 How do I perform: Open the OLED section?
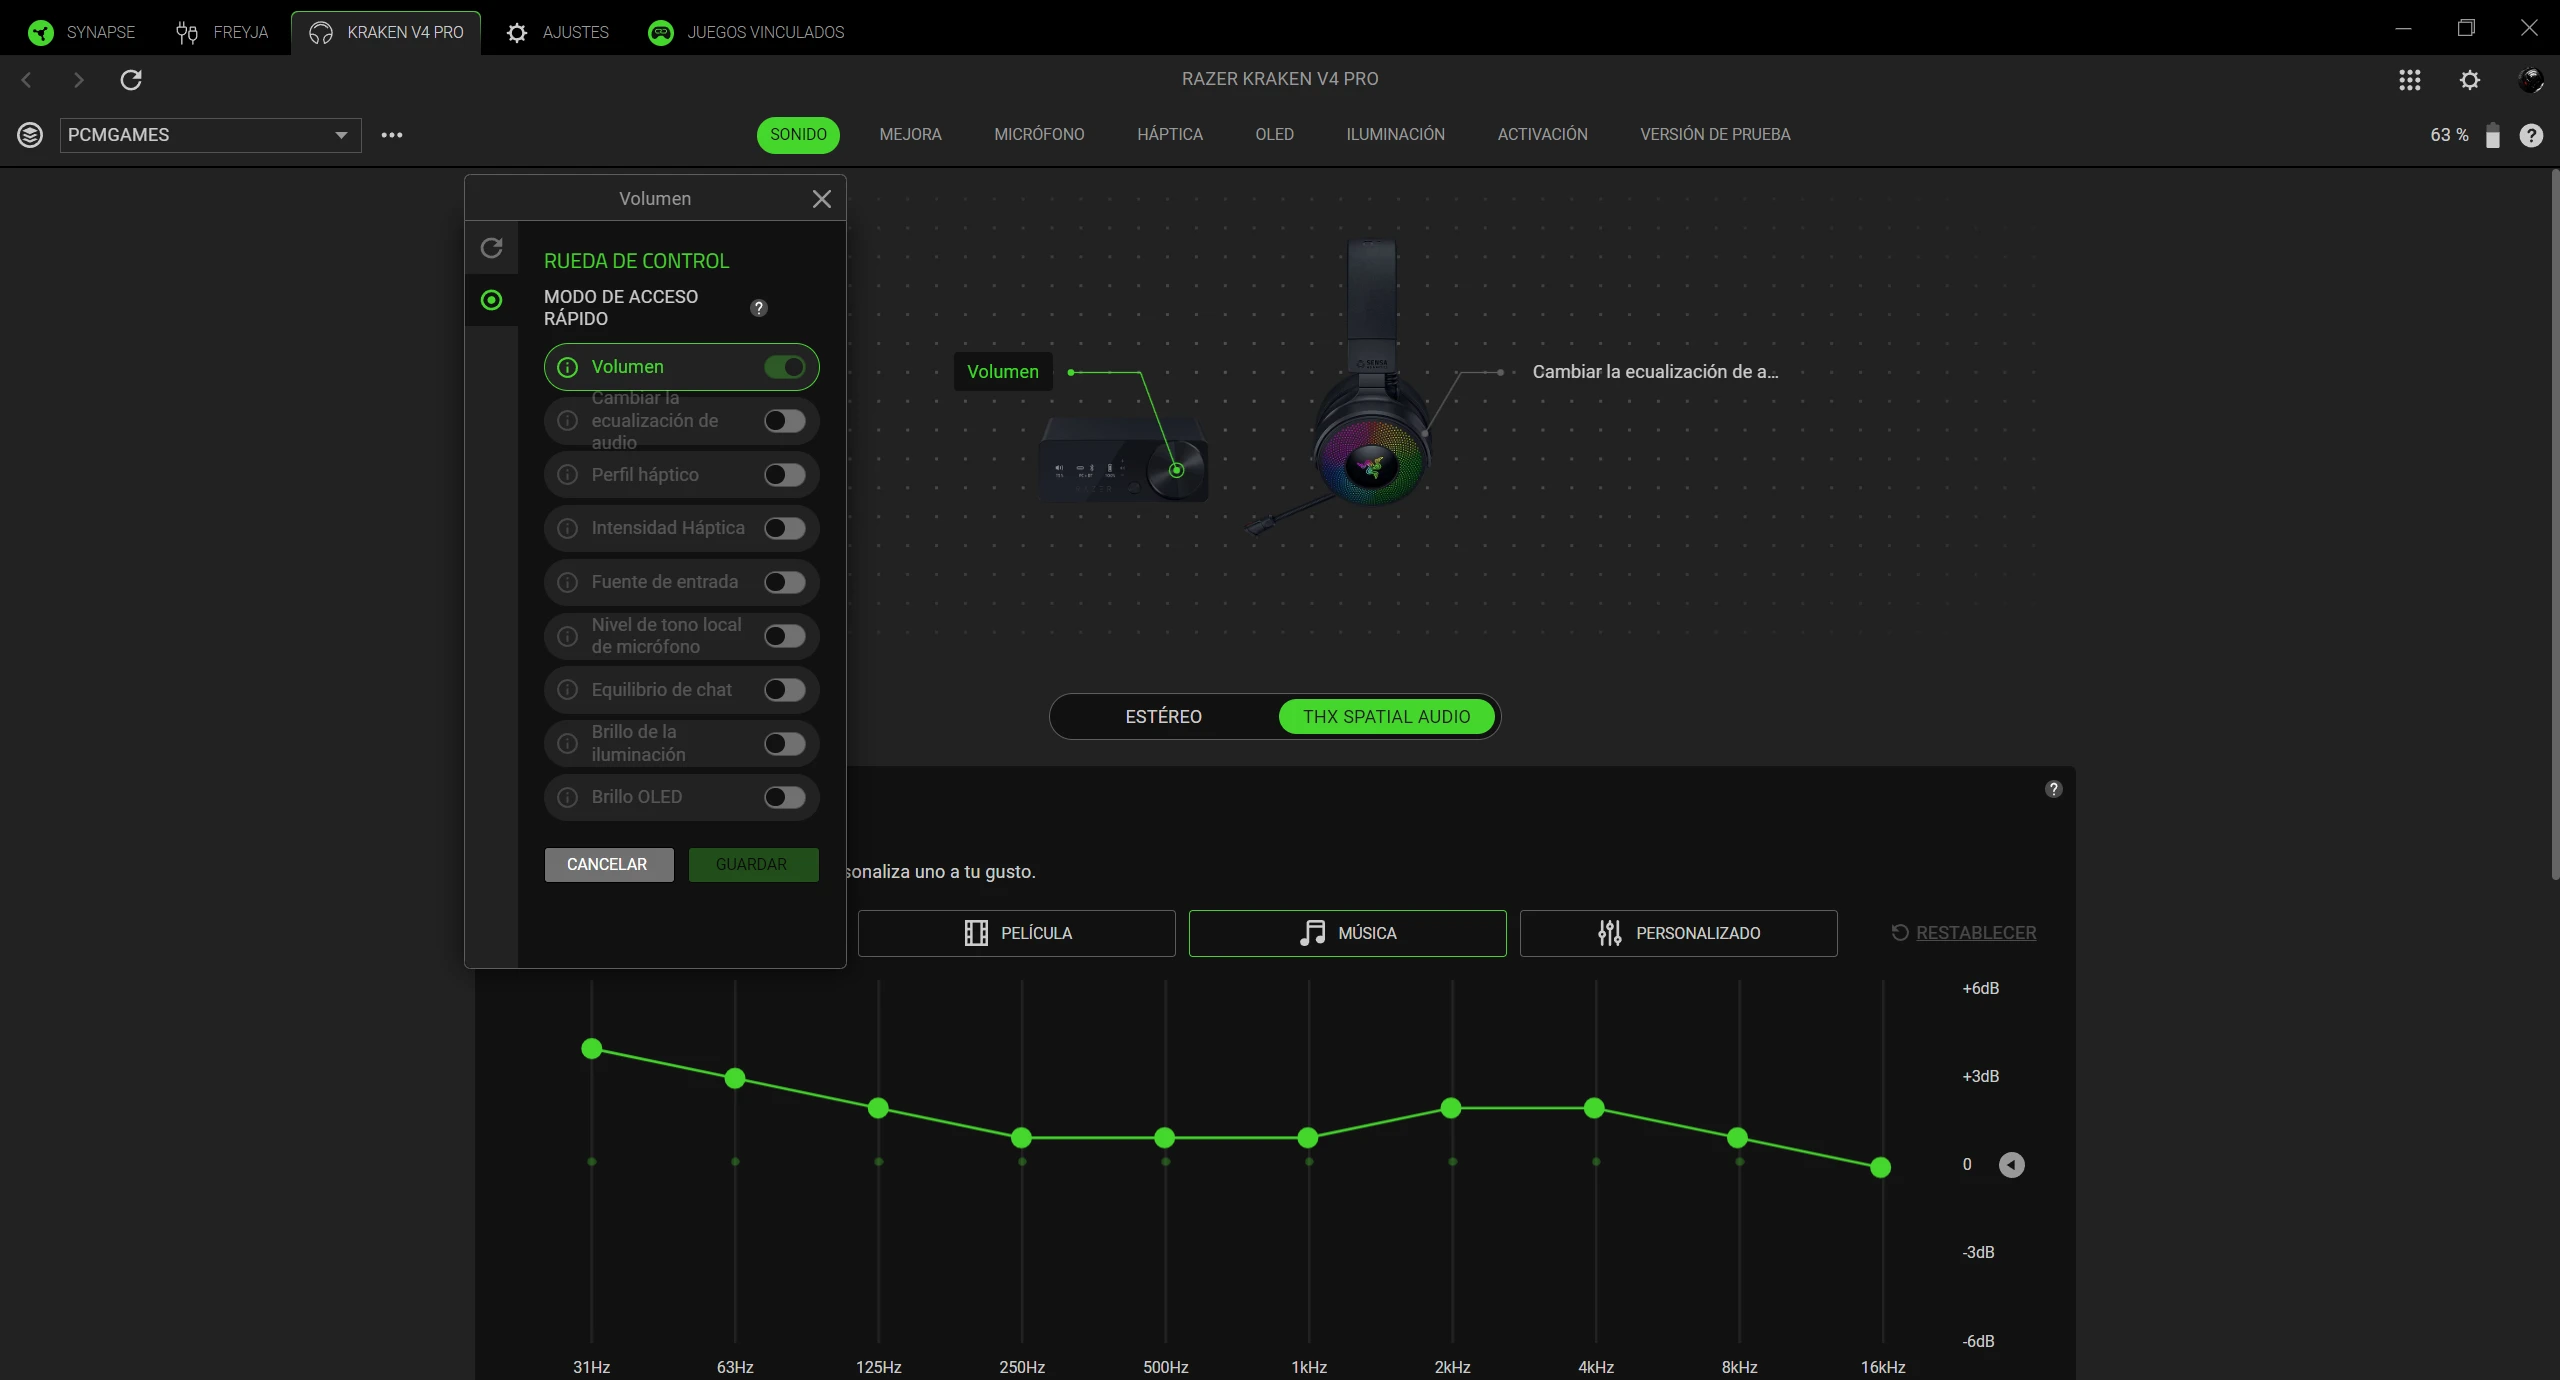[1275, 134]
